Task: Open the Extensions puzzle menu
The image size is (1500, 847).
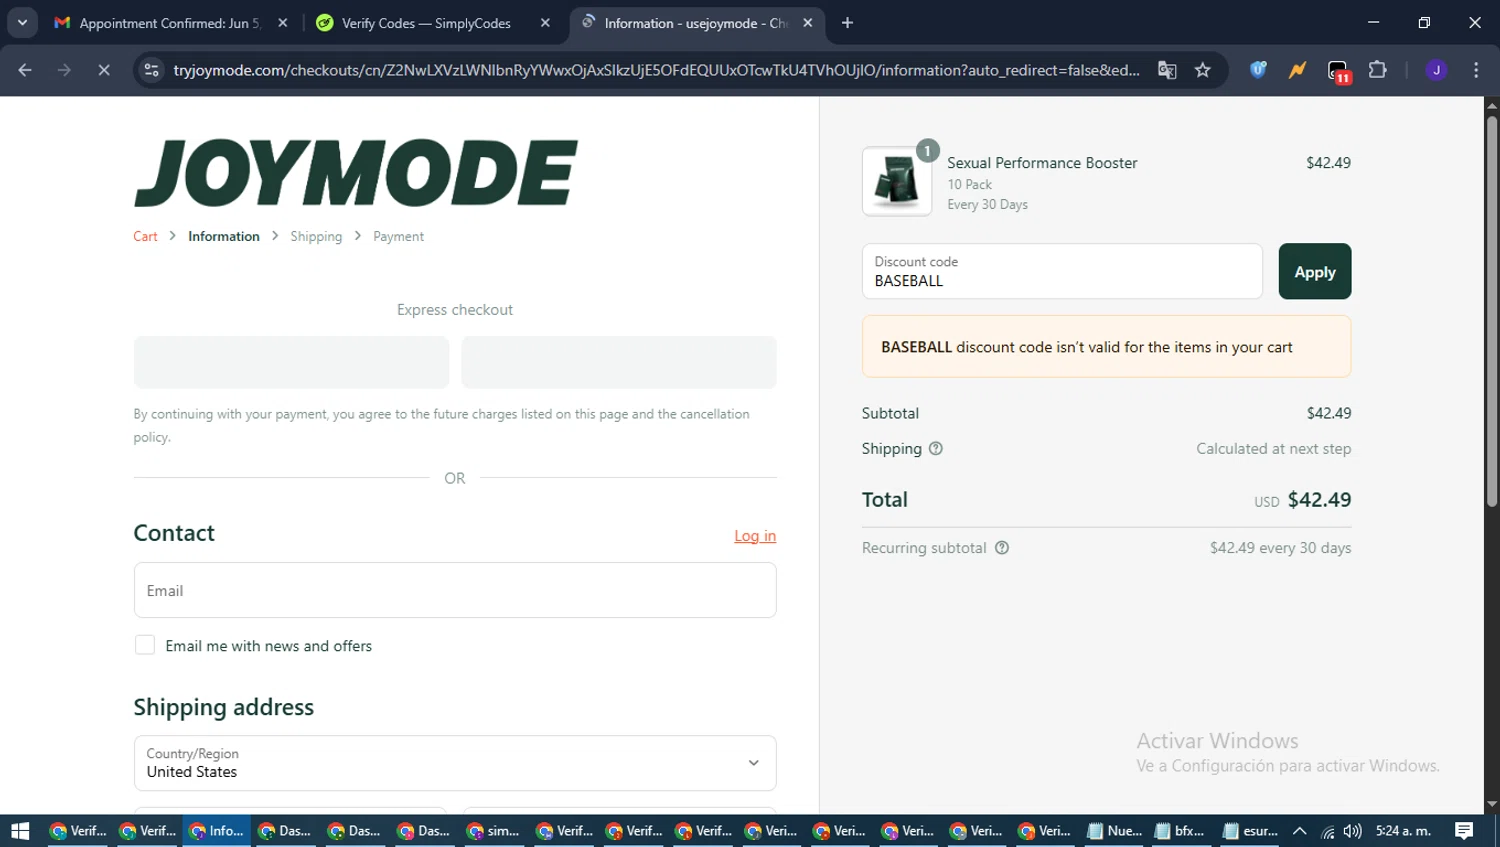Action: (1378, 70)
